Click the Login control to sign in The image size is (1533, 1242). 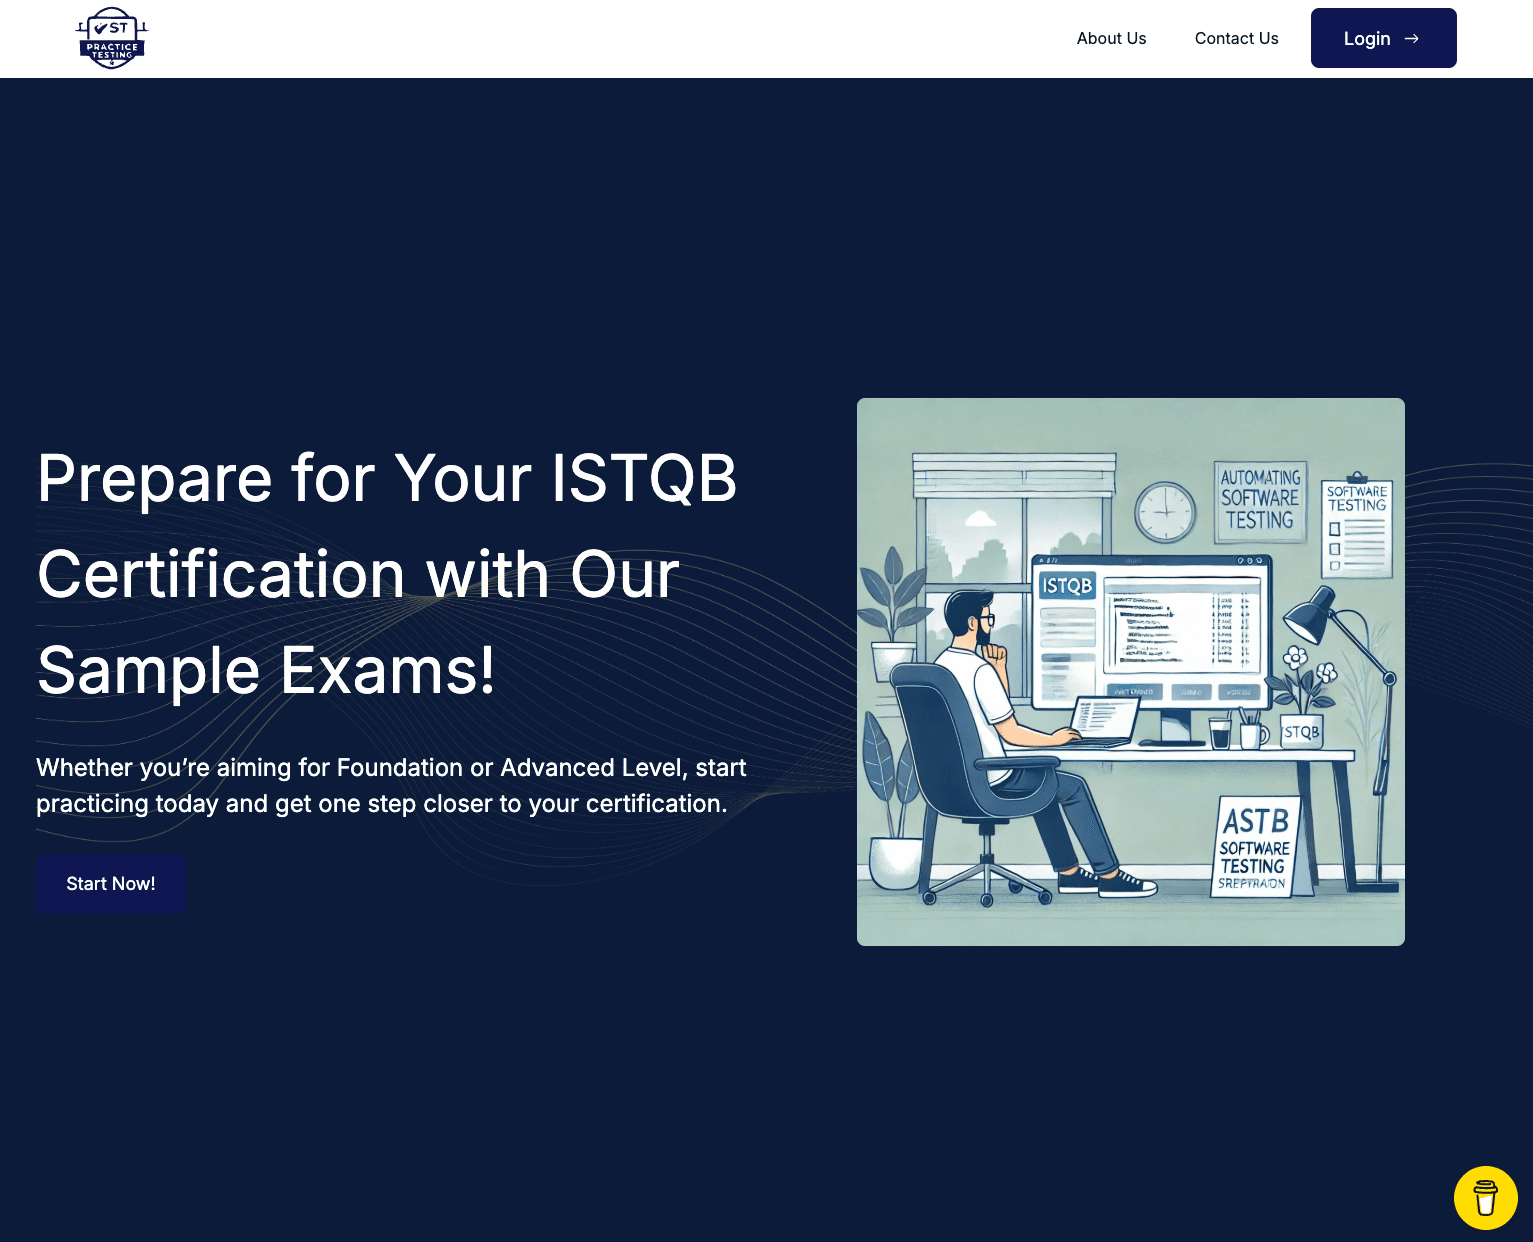coord(1383,38)
